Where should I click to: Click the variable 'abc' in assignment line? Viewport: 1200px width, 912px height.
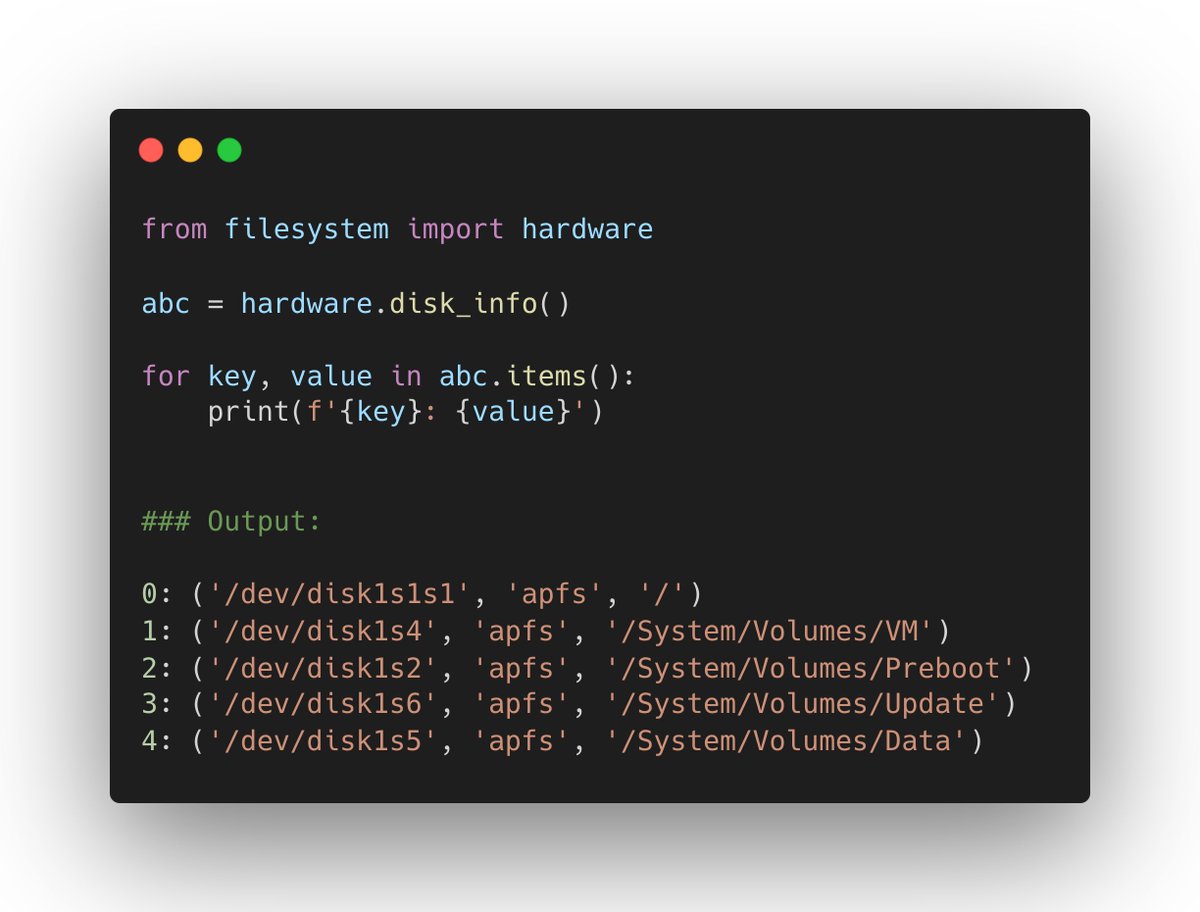point(166,303)
